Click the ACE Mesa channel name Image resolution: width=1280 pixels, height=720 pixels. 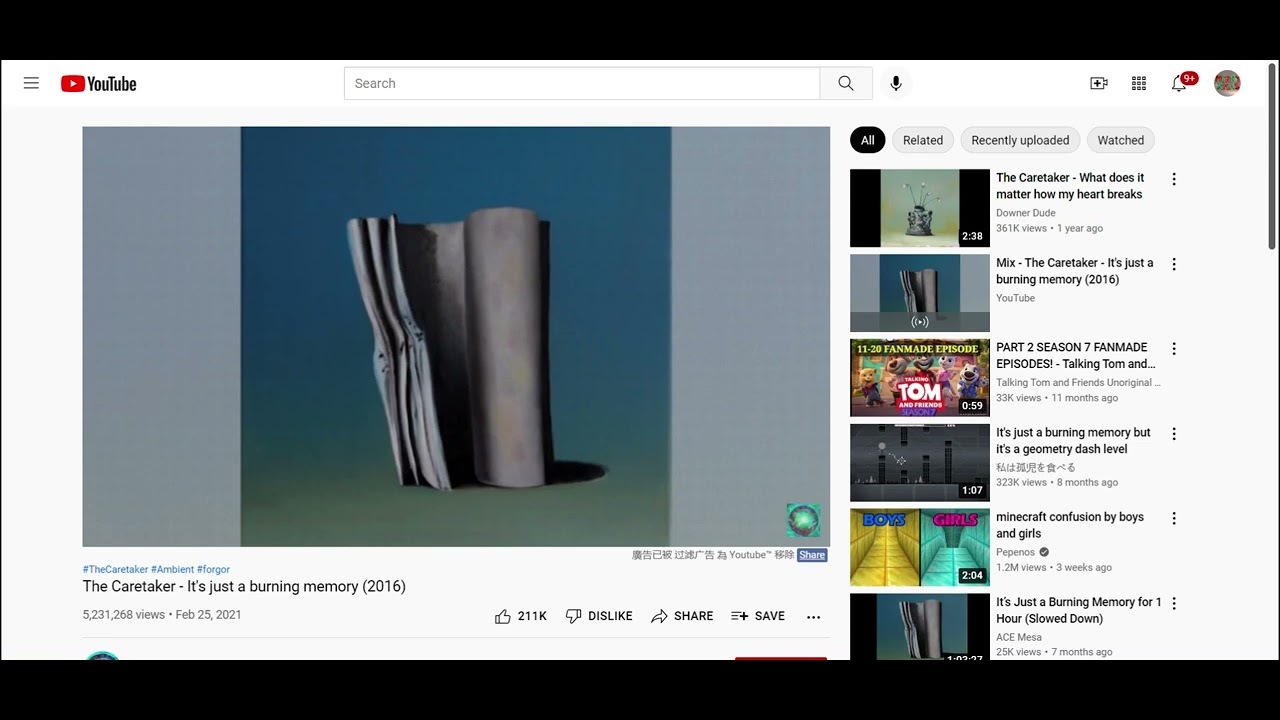[1019, 637]
